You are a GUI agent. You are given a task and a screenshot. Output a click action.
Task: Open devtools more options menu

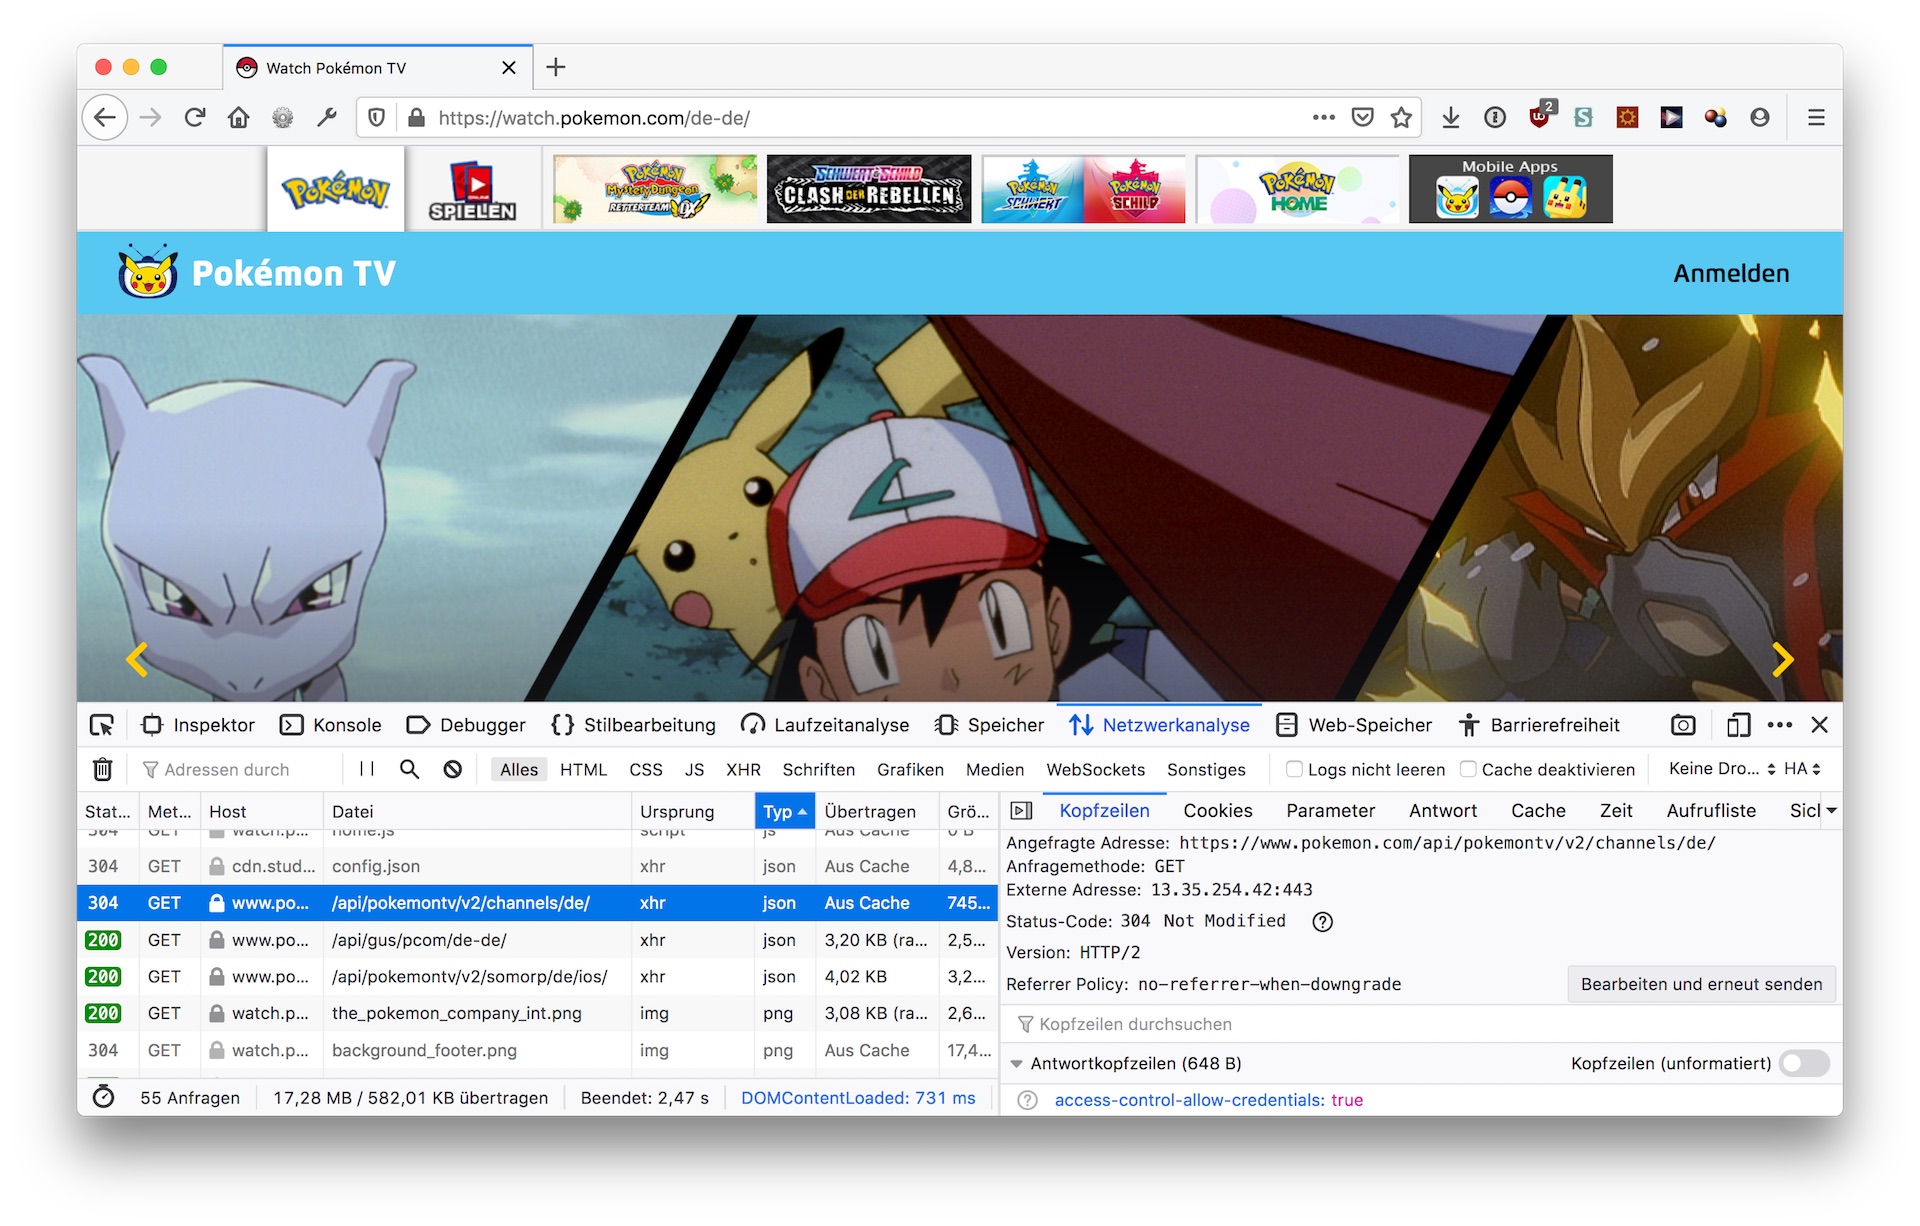tap(1780, 725)
